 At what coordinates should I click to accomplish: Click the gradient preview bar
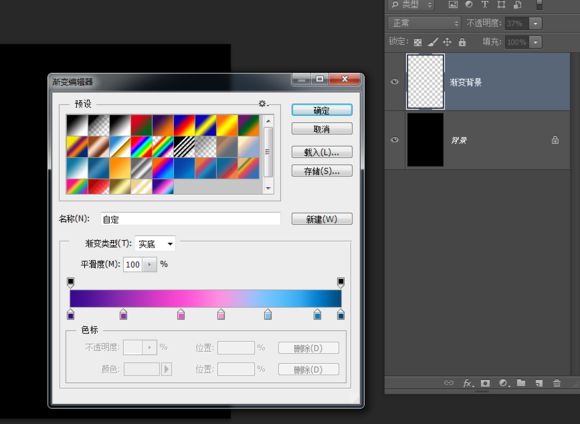tap(206, 299)
